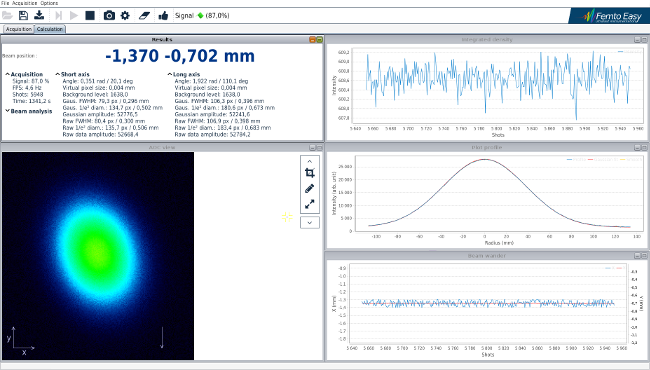Screen dimensions: 650x370
Task: Open settings via the gear icon
Action: click(125, 16)
